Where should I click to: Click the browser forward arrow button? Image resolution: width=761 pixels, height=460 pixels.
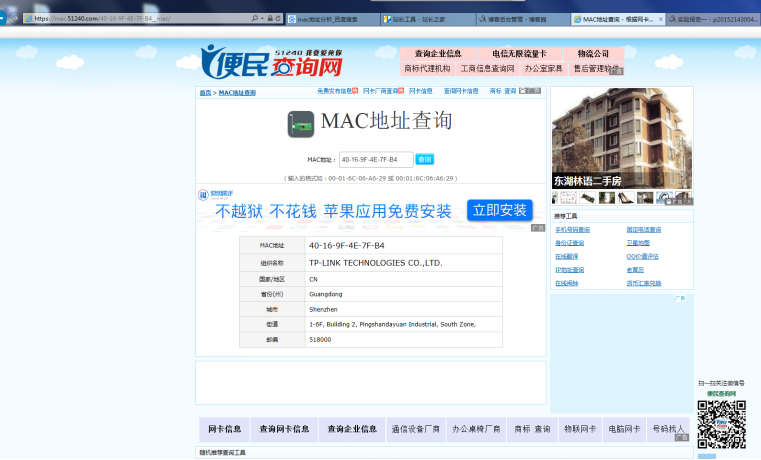pyautogui.click(x=15, y=18)
